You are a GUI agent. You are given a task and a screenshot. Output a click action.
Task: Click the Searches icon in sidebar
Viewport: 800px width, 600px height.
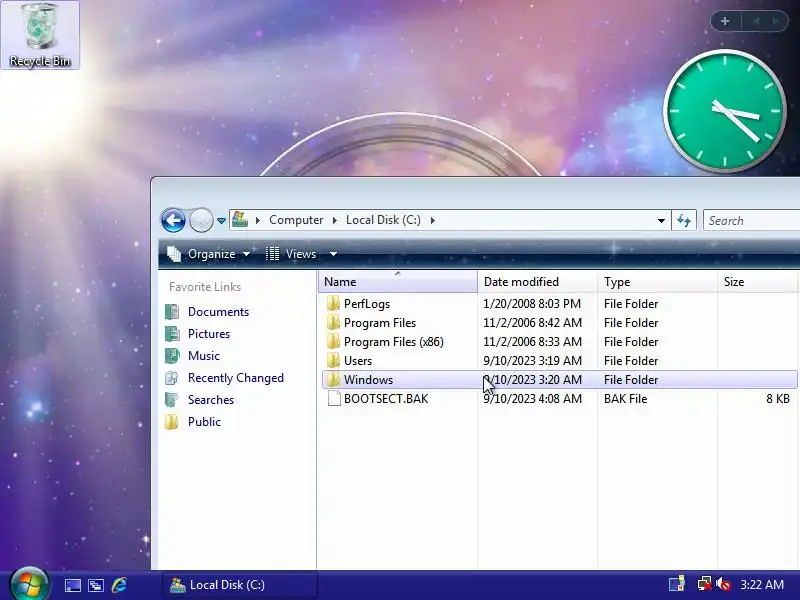point(172,399)
